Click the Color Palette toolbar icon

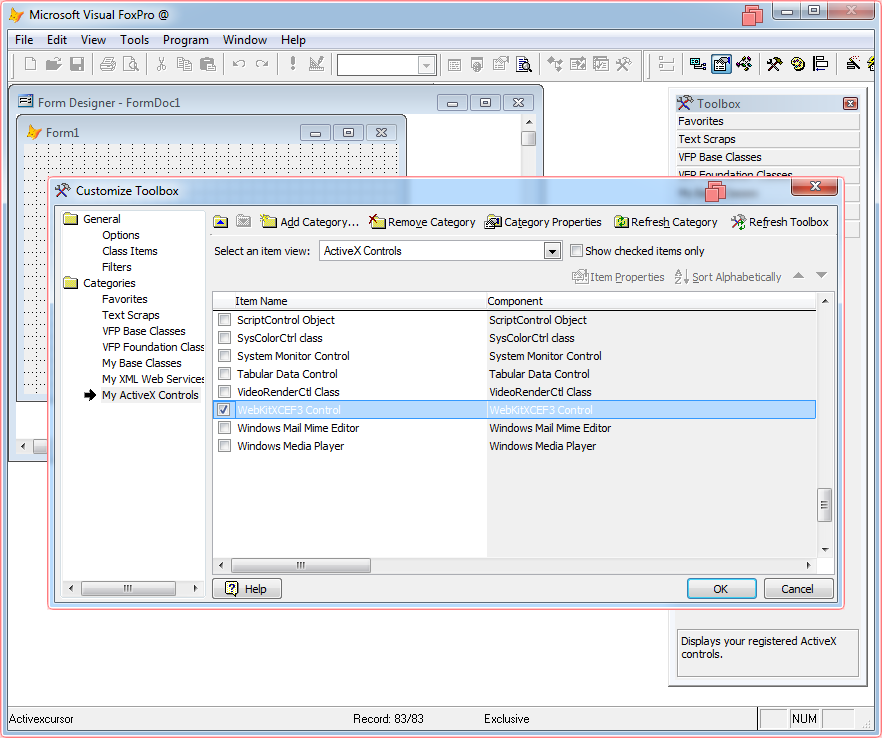tap(798, 64)
